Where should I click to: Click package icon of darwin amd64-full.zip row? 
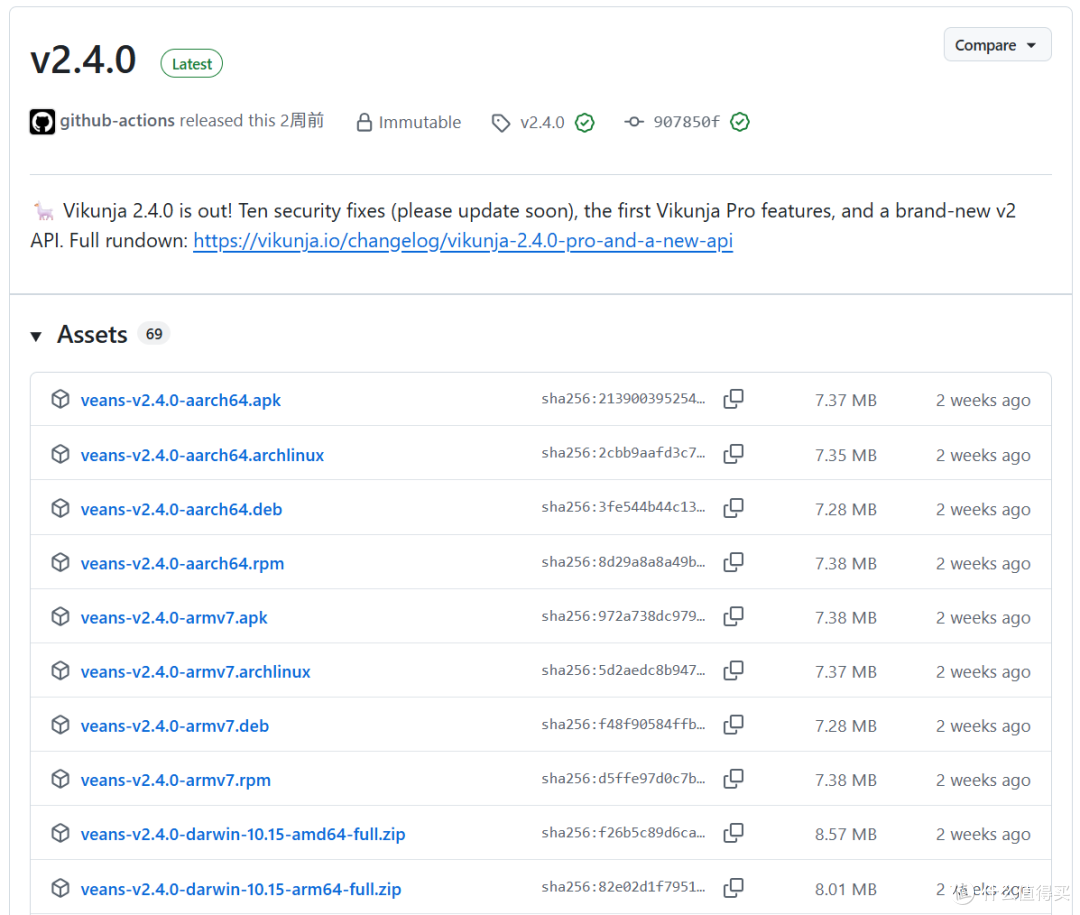[x=61, y=833]
